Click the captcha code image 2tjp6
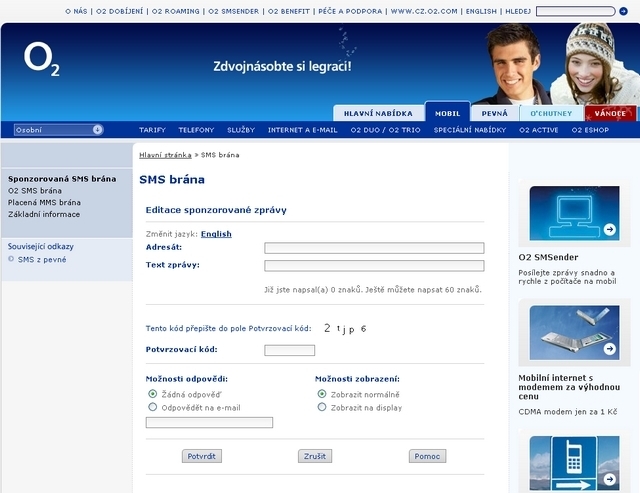640x493 pixels. pos(345,329)
